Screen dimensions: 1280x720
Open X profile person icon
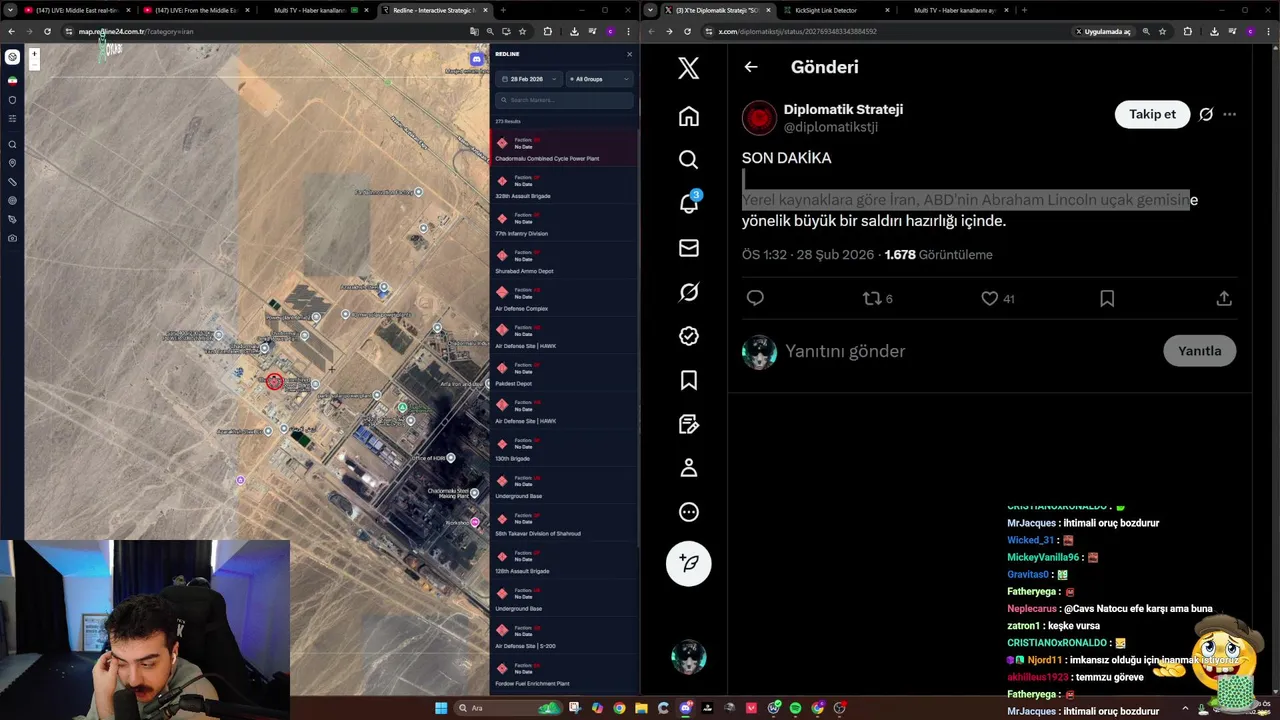point(688,468)
